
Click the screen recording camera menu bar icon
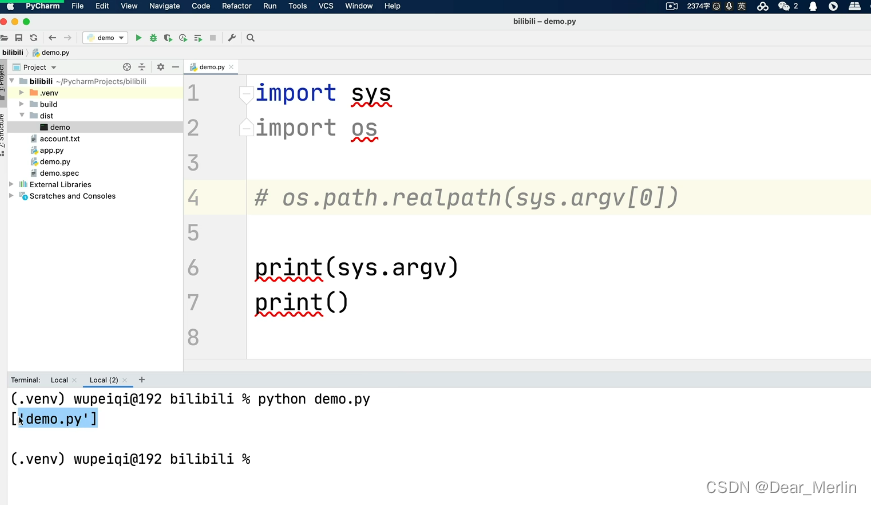(x=672, y=6)
